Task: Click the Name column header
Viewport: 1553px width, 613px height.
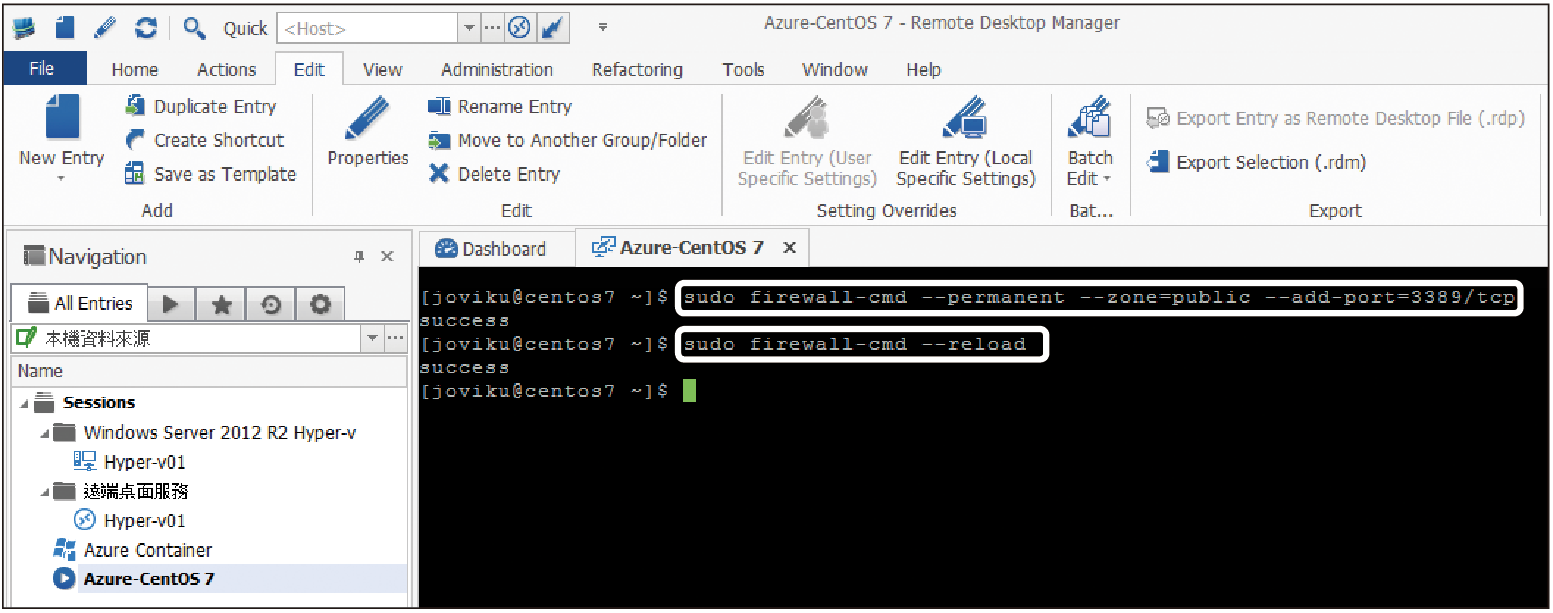Action: (x=209, y=371)
